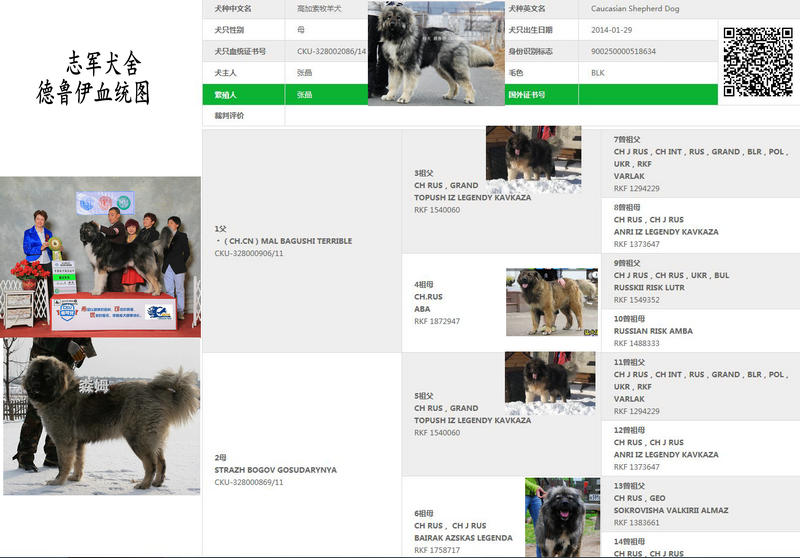Image resolution: width=800 pixels, height=558 pixels.
Task: Click breed name Caucasian Shepherd Dog
Action: (635, 9)
